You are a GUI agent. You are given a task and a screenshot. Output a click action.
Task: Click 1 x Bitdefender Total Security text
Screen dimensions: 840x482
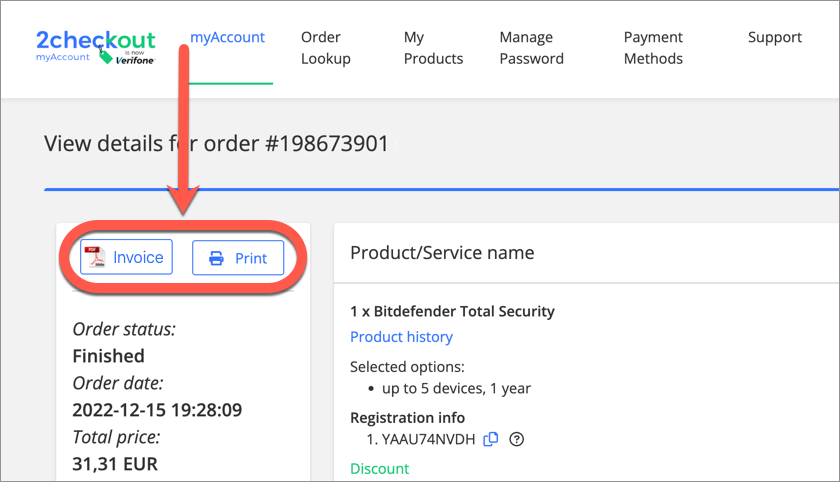(452, 311)
